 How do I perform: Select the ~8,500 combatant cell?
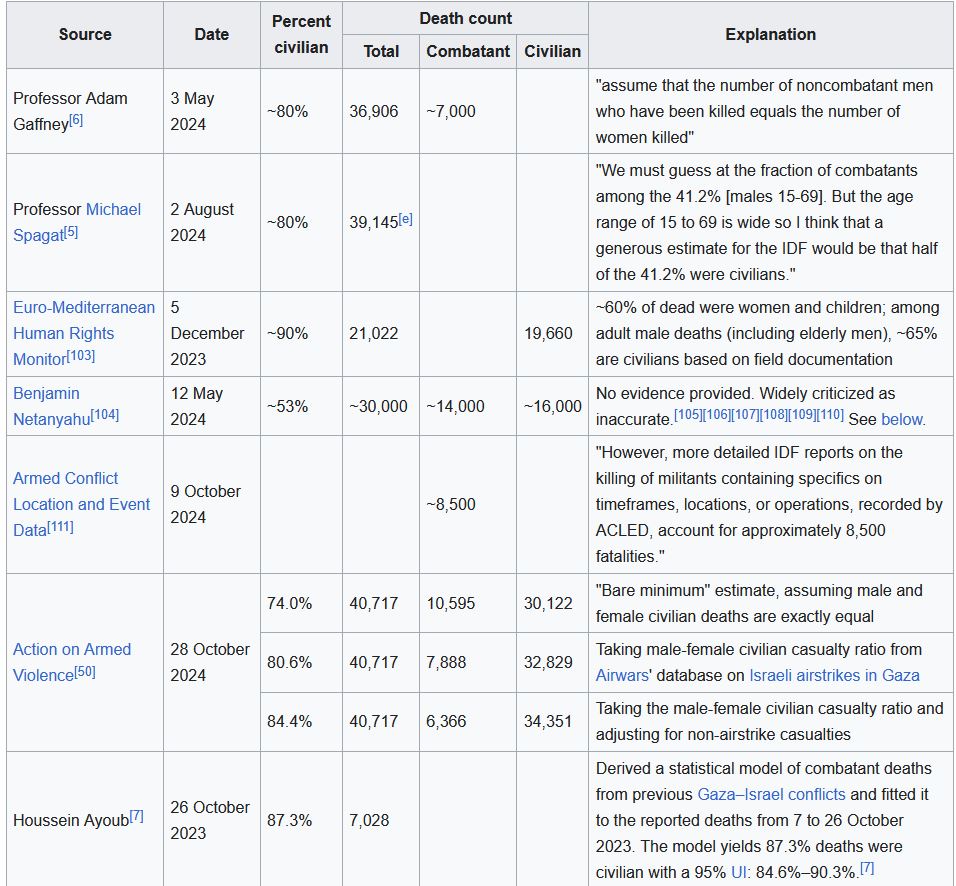468,504
